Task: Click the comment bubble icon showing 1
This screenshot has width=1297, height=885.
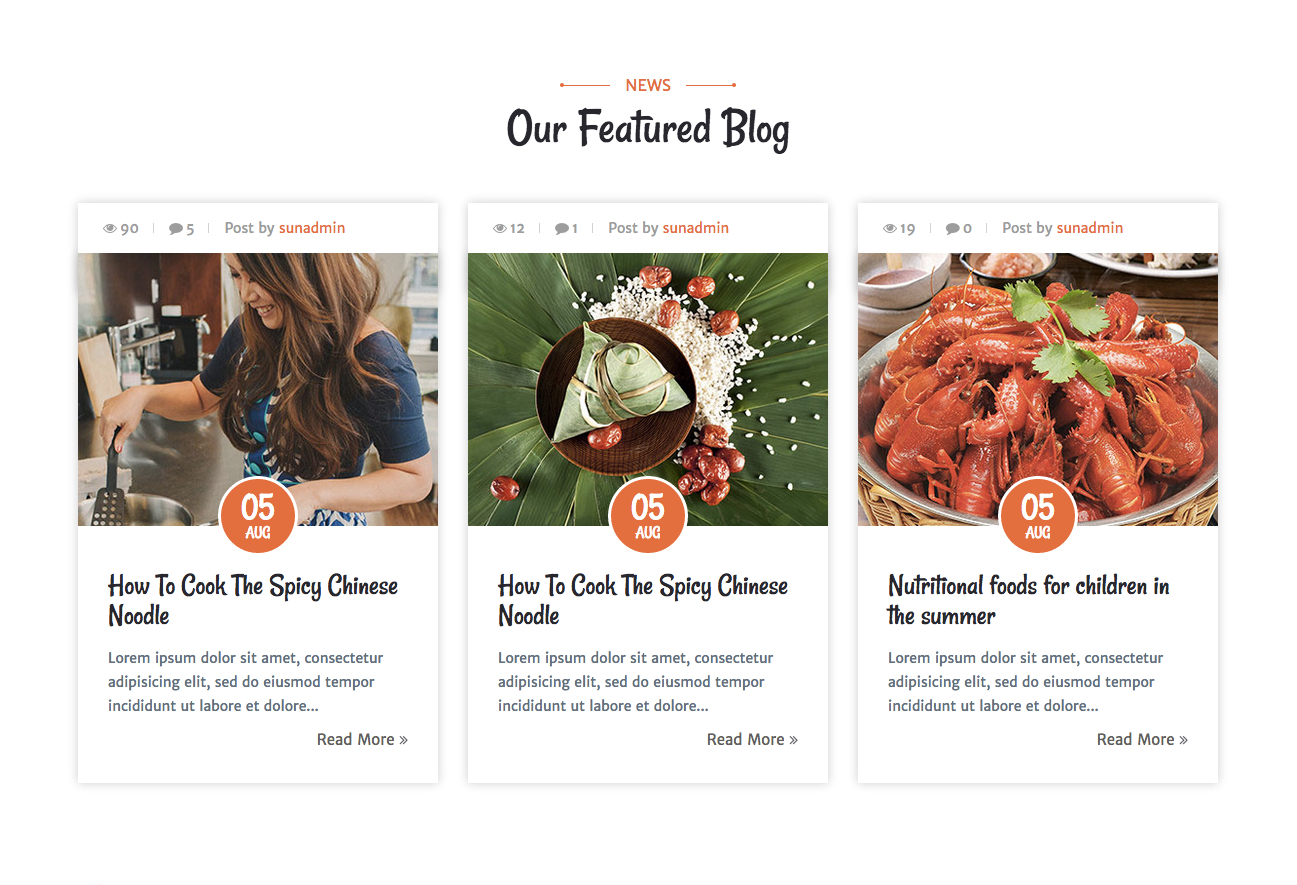Action: click(562, 228)
